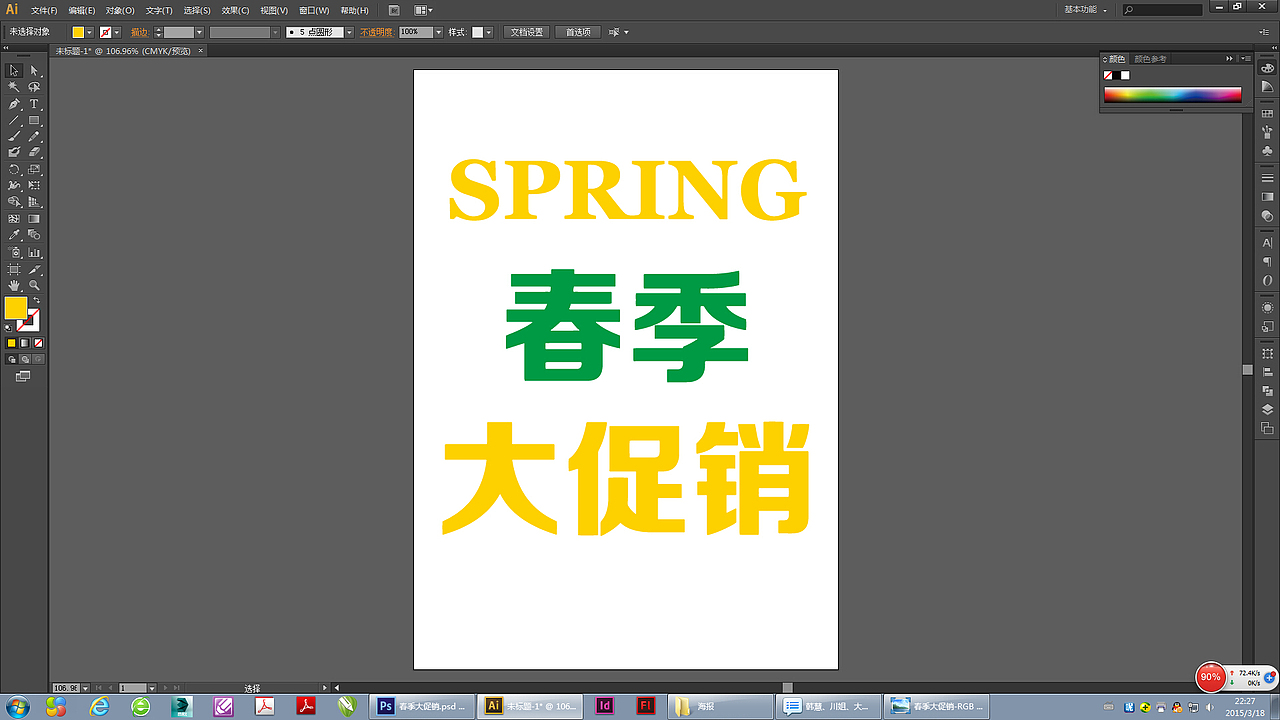This screenshot has height=720, width=1280.
Task: Open the fill color dropdown in control bar
Action: (90, 32)
